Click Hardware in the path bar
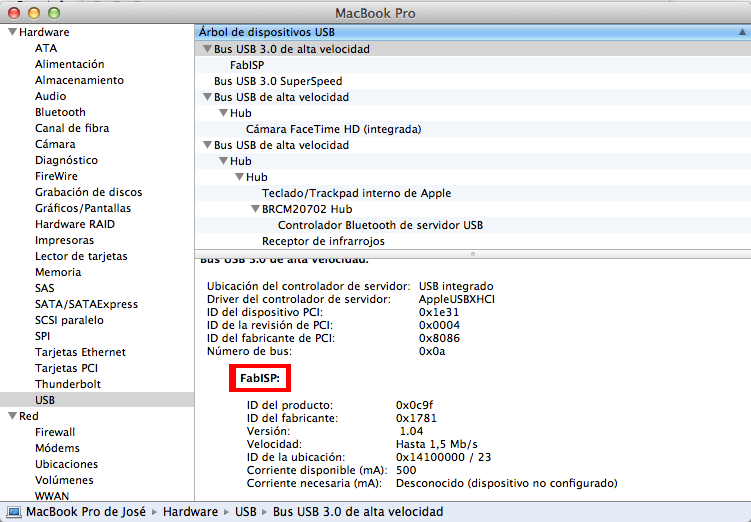 tap(190, 512)
